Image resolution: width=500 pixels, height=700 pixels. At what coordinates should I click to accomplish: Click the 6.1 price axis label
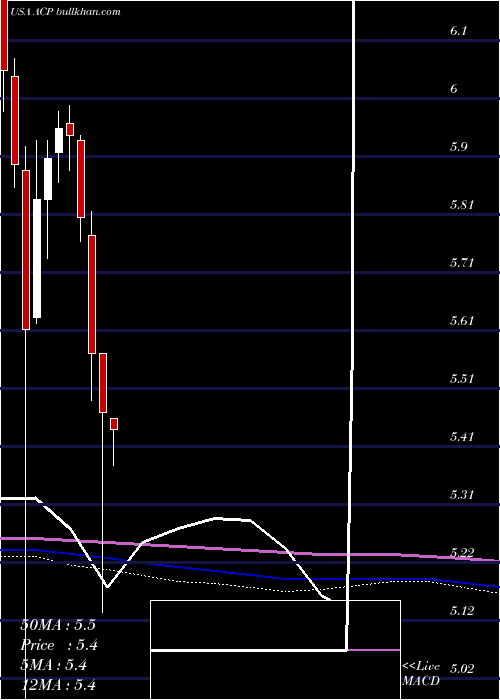[x=458, y=31]
